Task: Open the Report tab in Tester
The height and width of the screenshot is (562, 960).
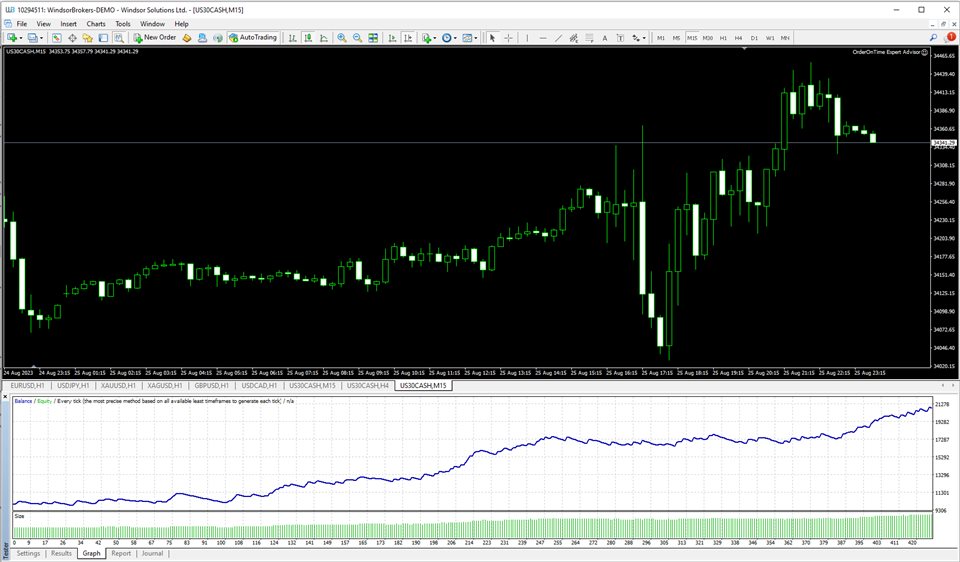Action: click(x=121, y=553)
